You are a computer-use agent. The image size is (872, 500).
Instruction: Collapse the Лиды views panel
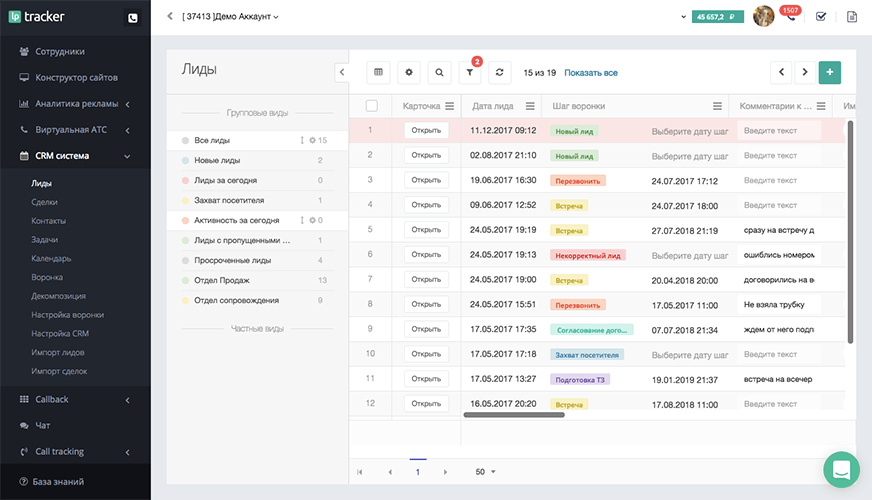pos(341,72)
